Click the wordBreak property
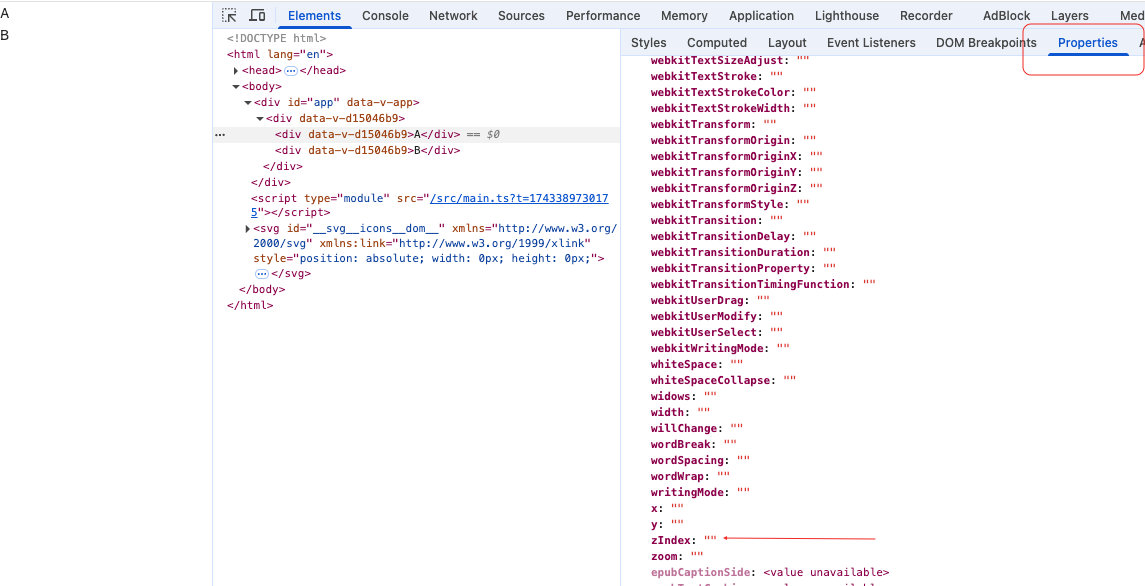This screenshot has width=1145, height=586. 694,444
